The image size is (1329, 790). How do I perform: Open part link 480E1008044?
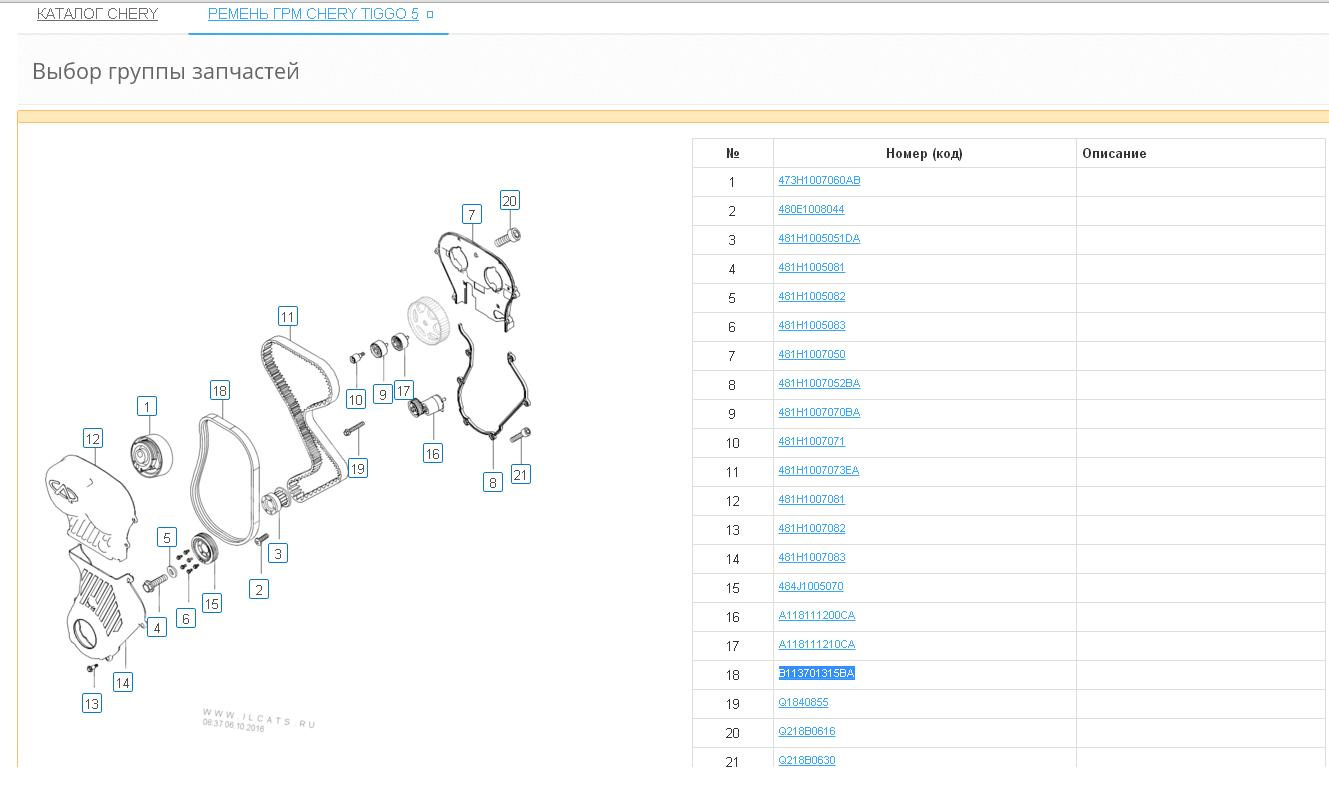[x=811, y=210]
